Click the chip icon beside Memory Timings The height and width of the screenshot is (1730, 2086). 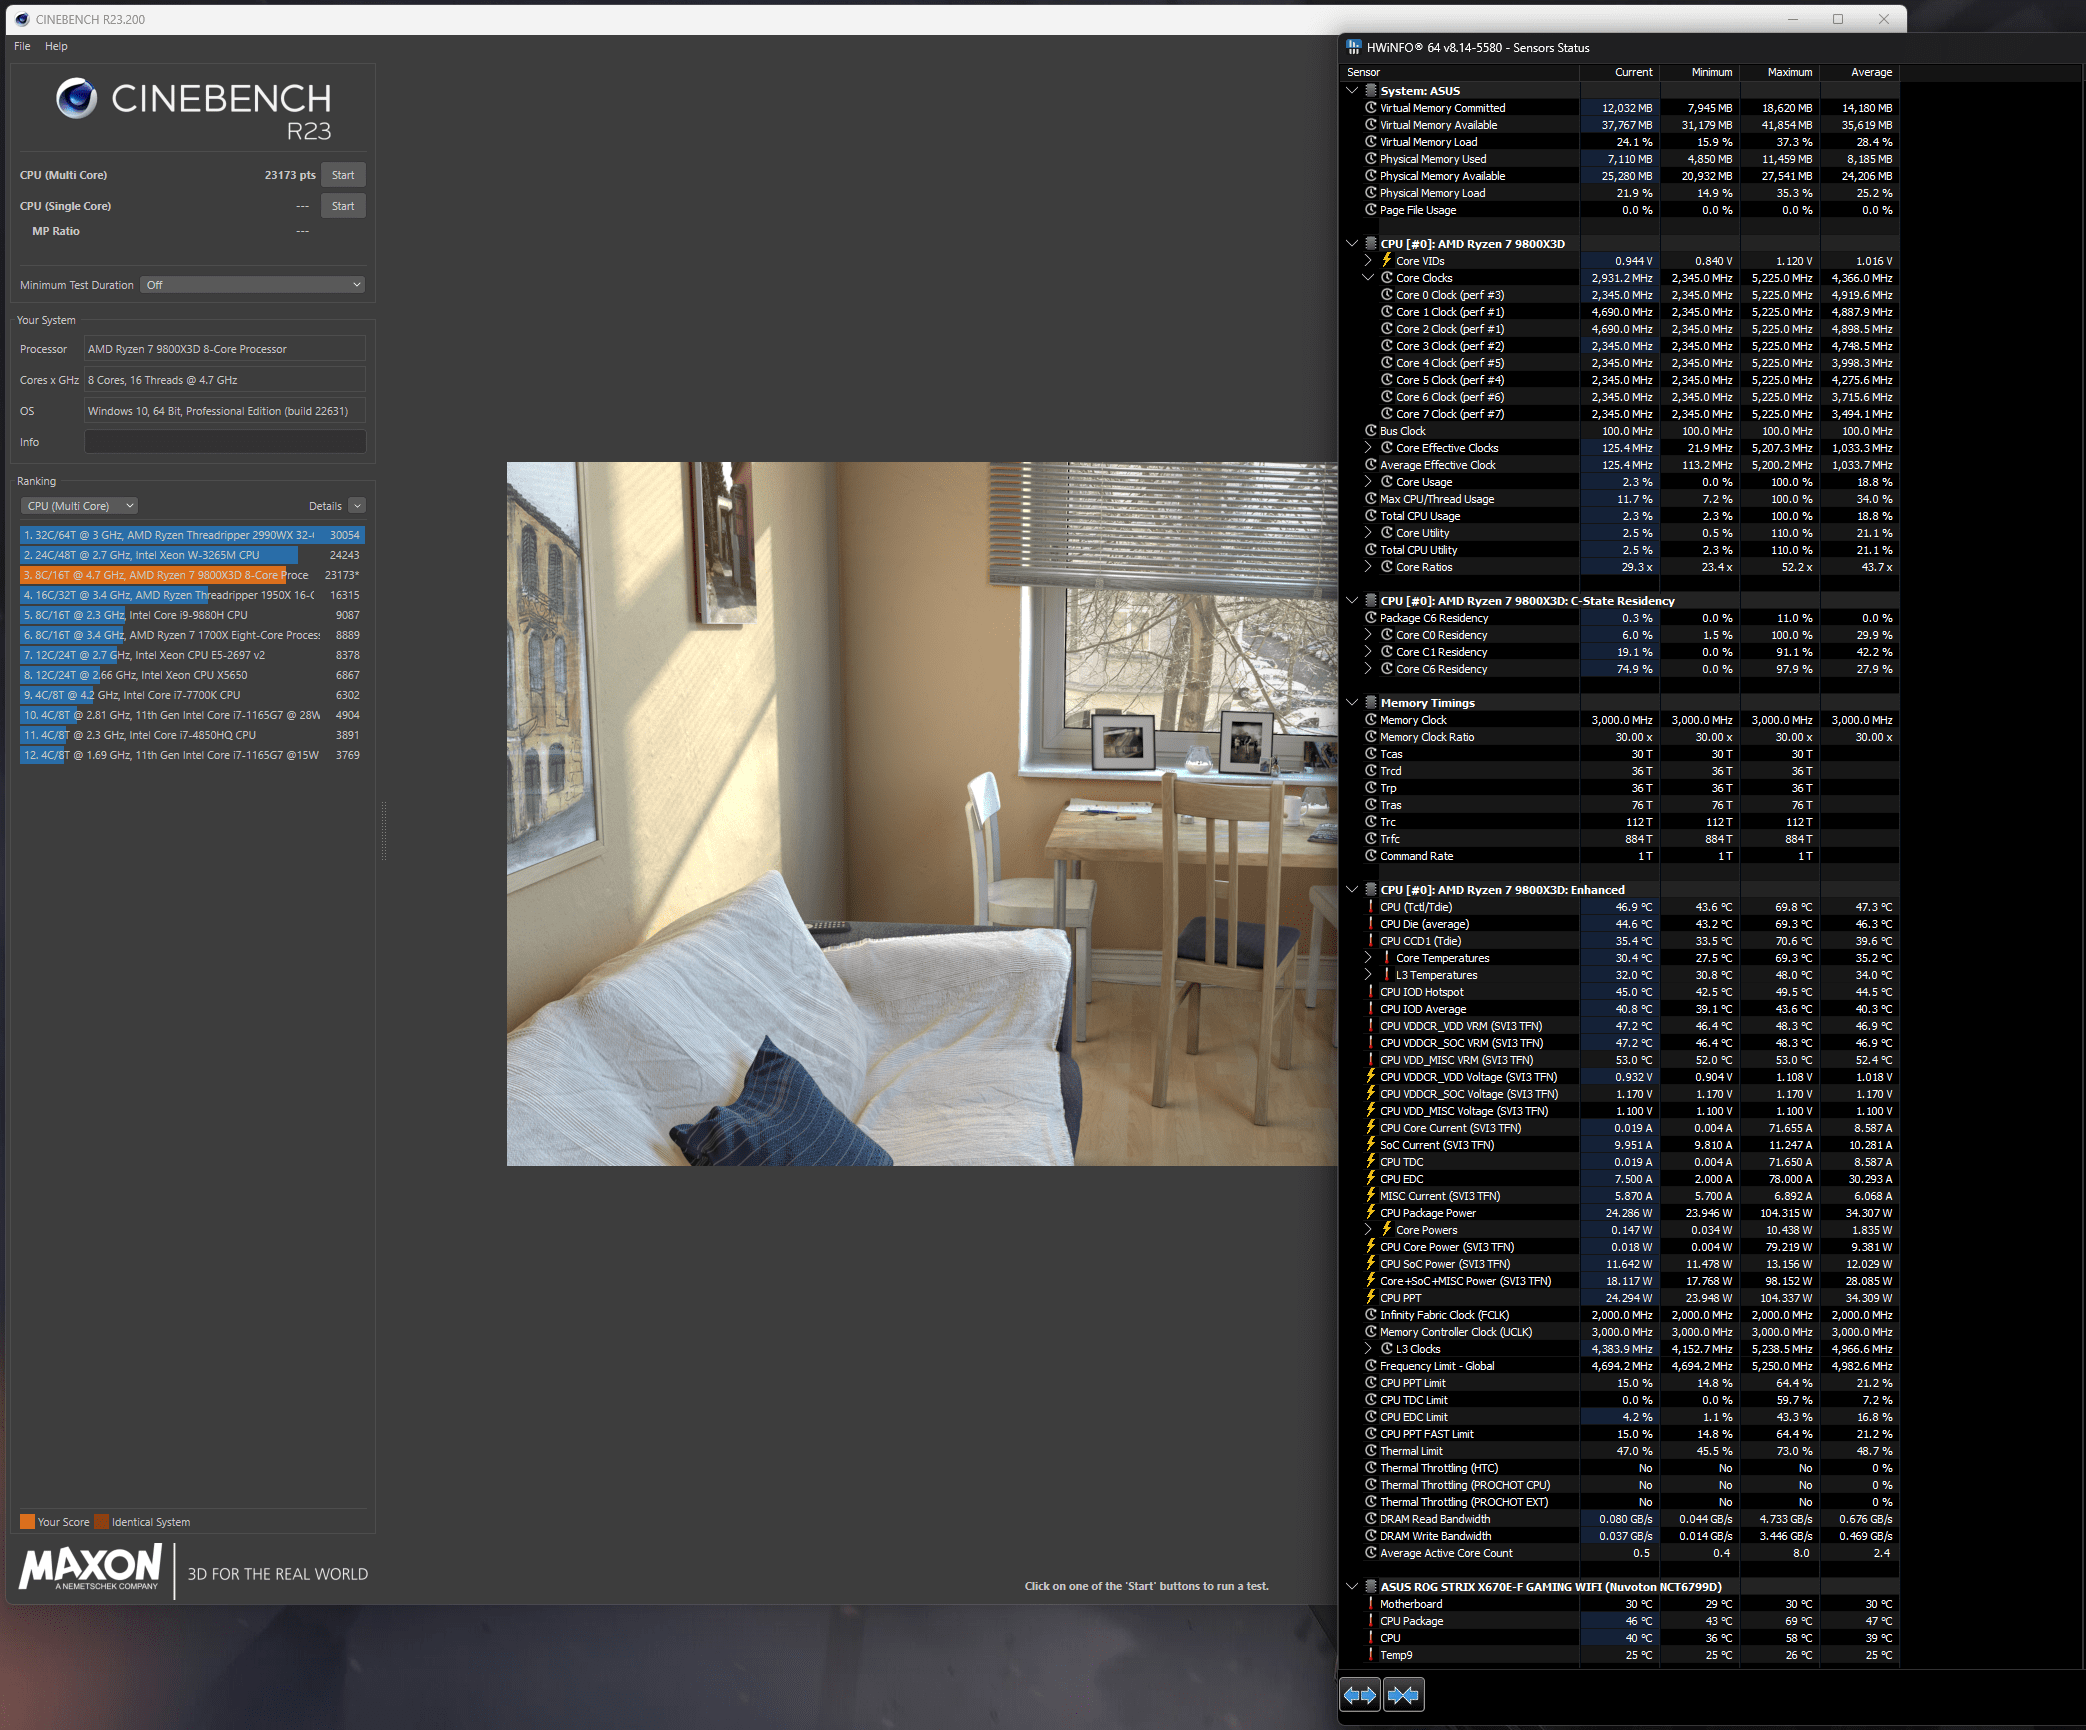tap(1371, 702)
